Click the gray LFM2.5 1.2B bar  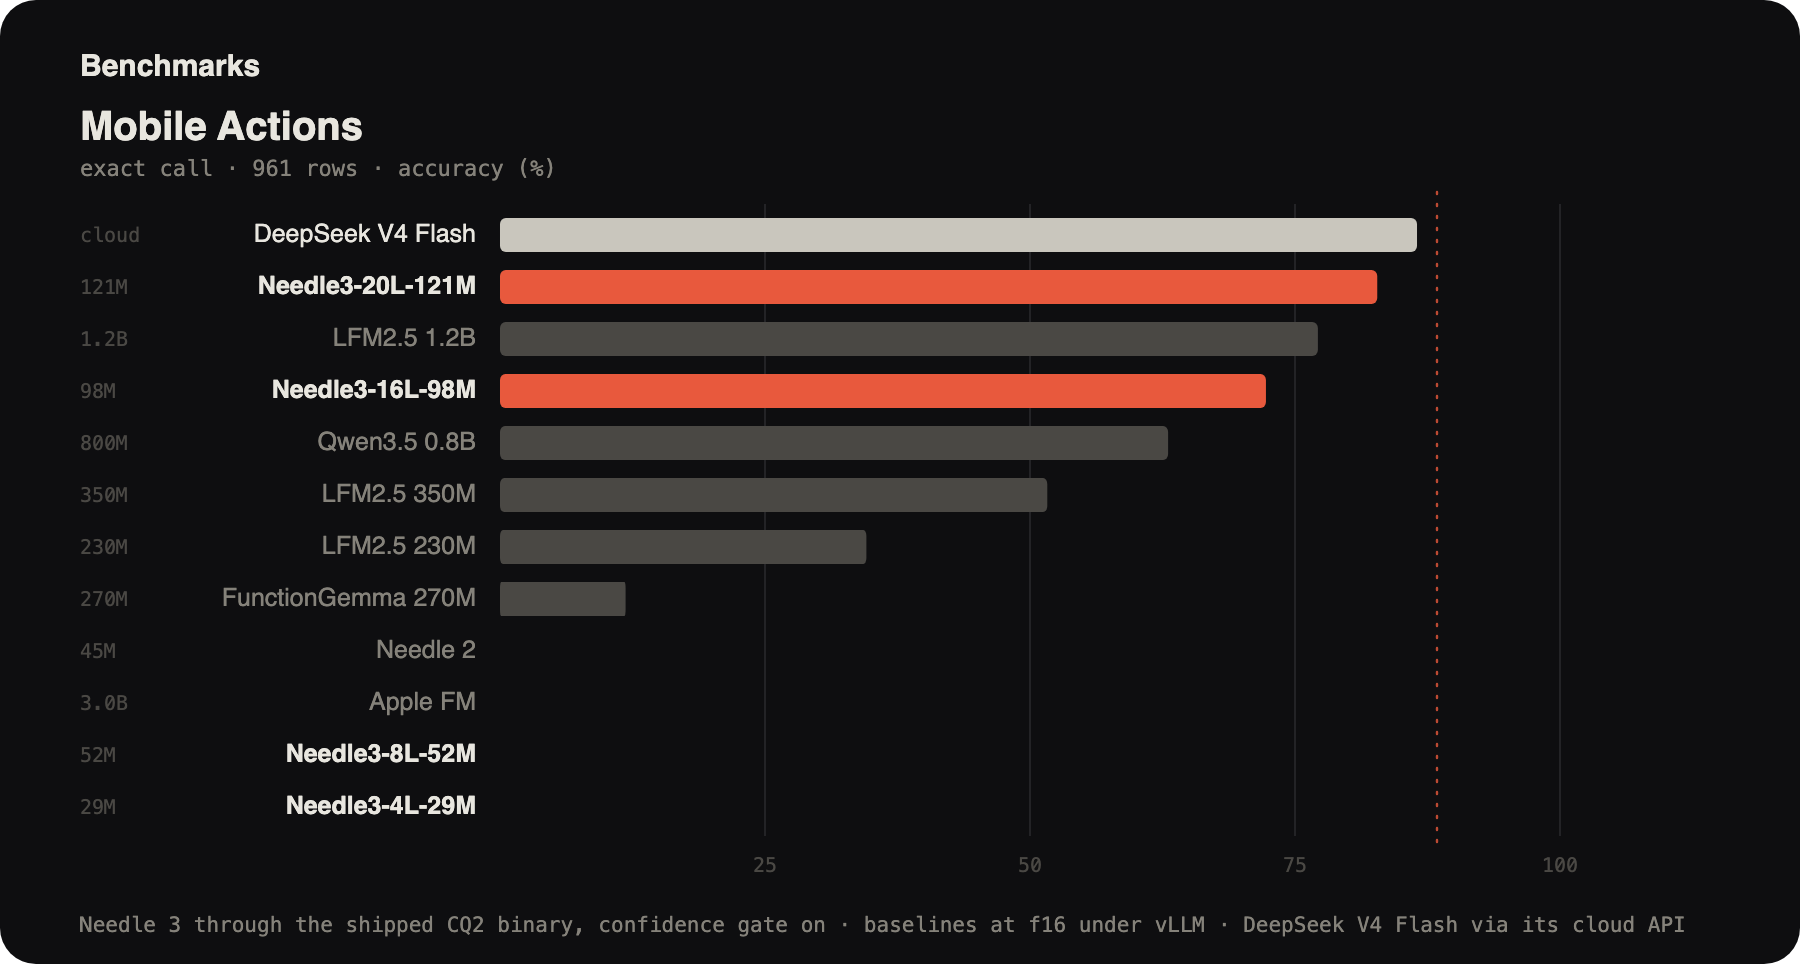point(909,339)
